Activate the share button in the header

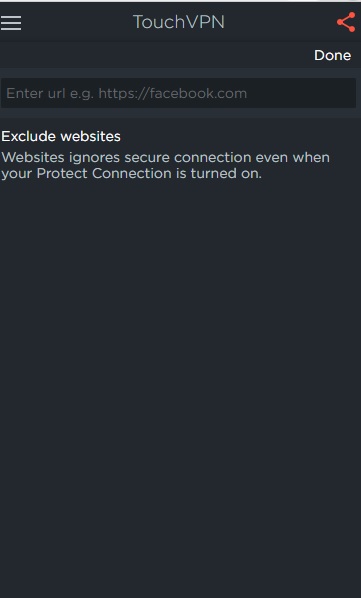[x=346, y=22]
